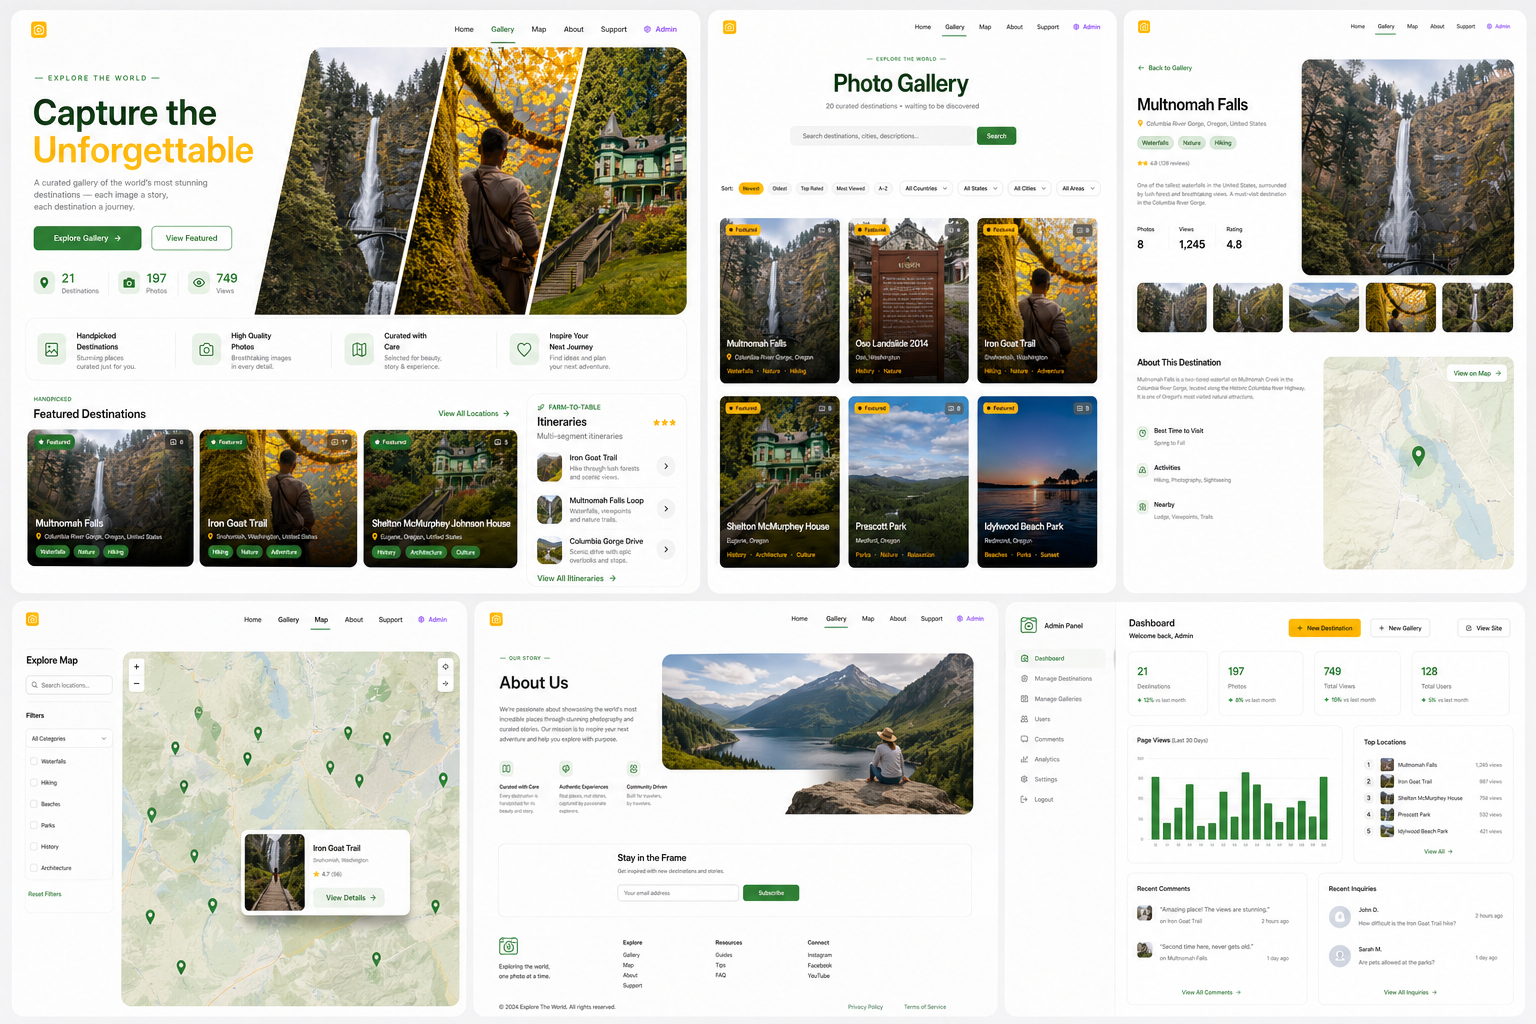Click the home page Curated with Care map icon
The width and height of the screenshot is (1536, 1024).
[359, 349]
